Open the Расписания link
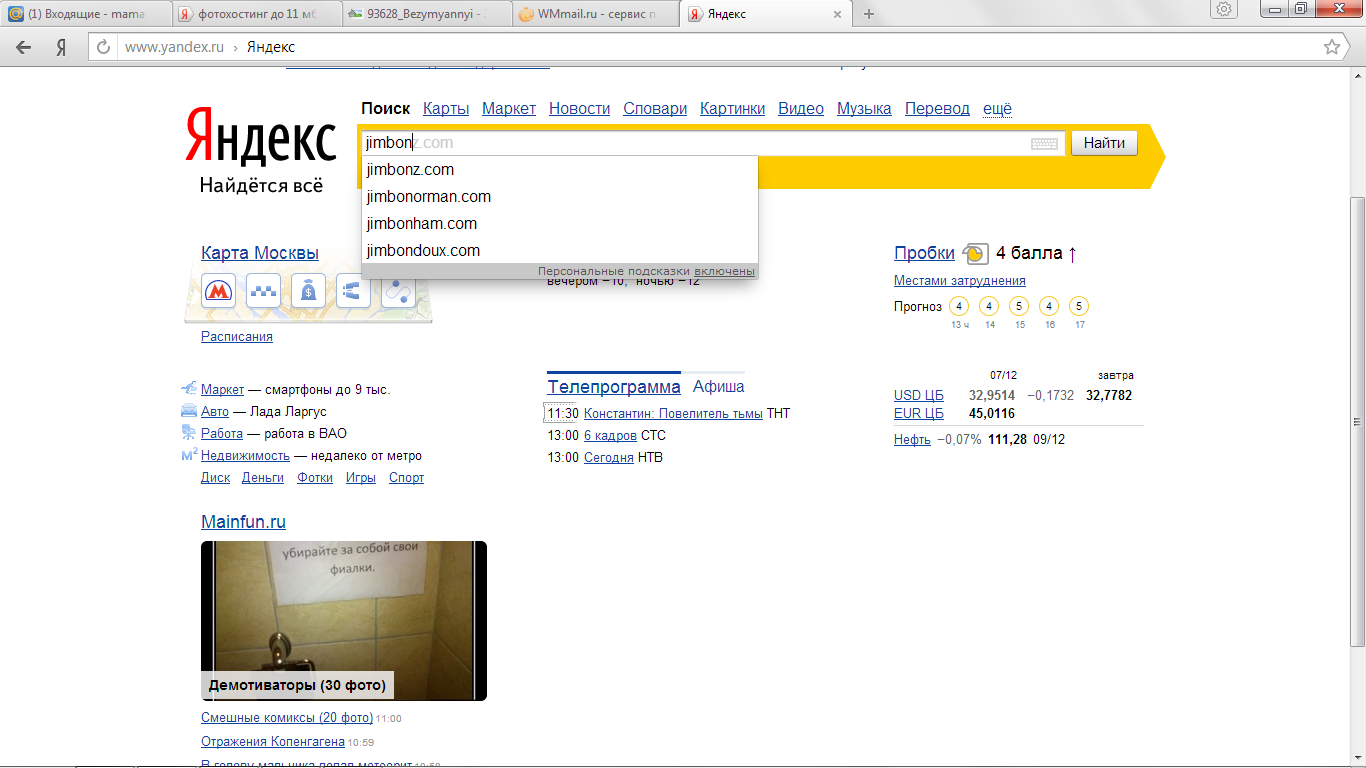Screen dimensions: 1366x768 [x=237, y=337]
